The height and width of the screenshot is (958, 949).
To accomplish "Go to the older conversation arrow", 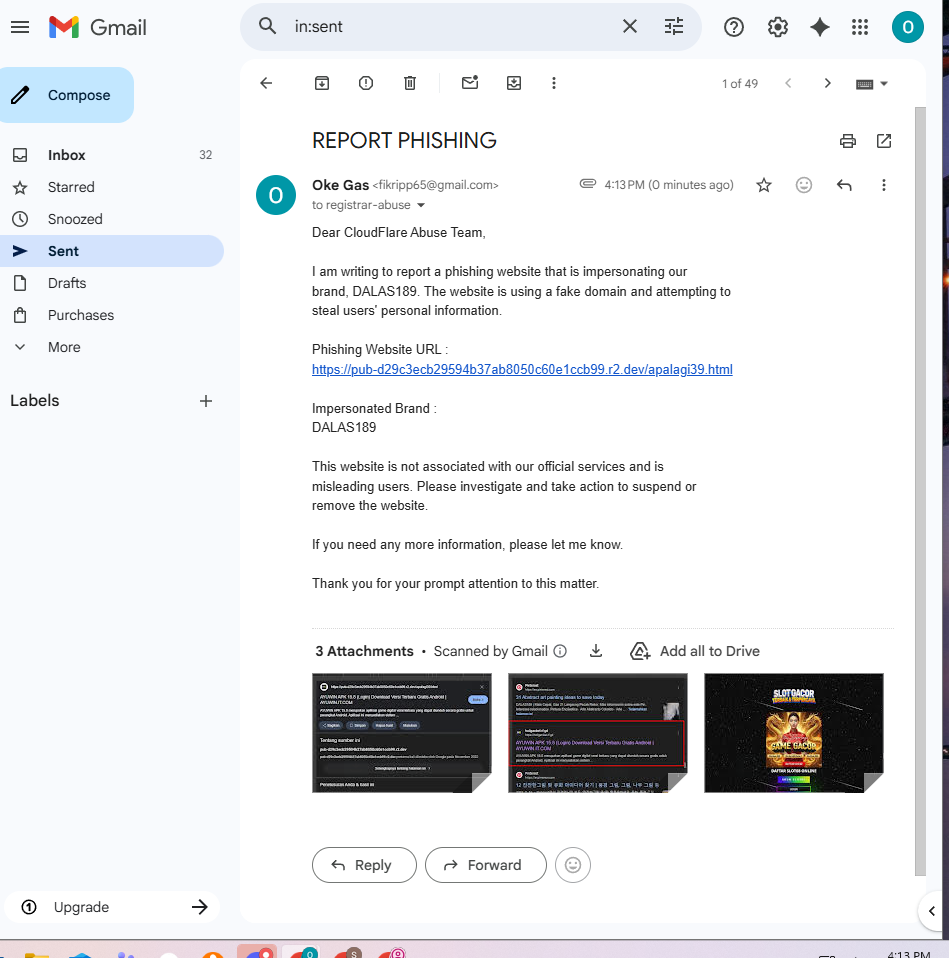I will 827,83.
